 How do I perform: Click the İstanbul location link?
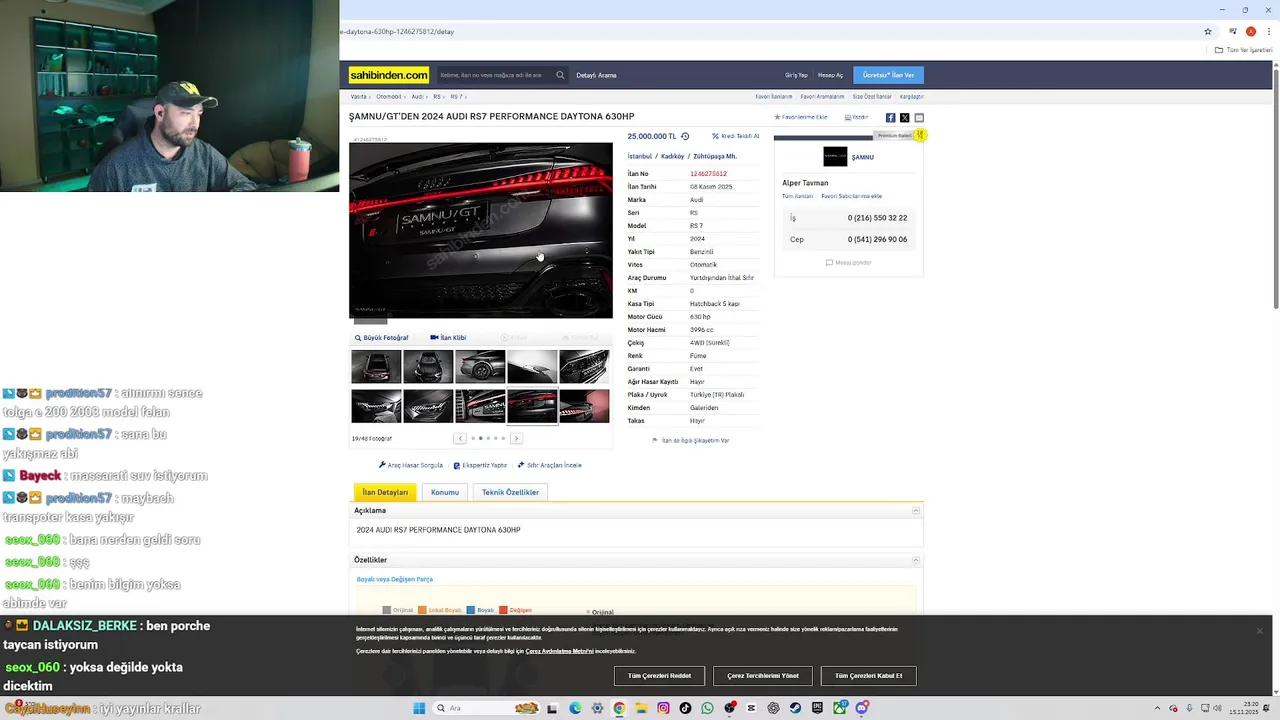640,156
